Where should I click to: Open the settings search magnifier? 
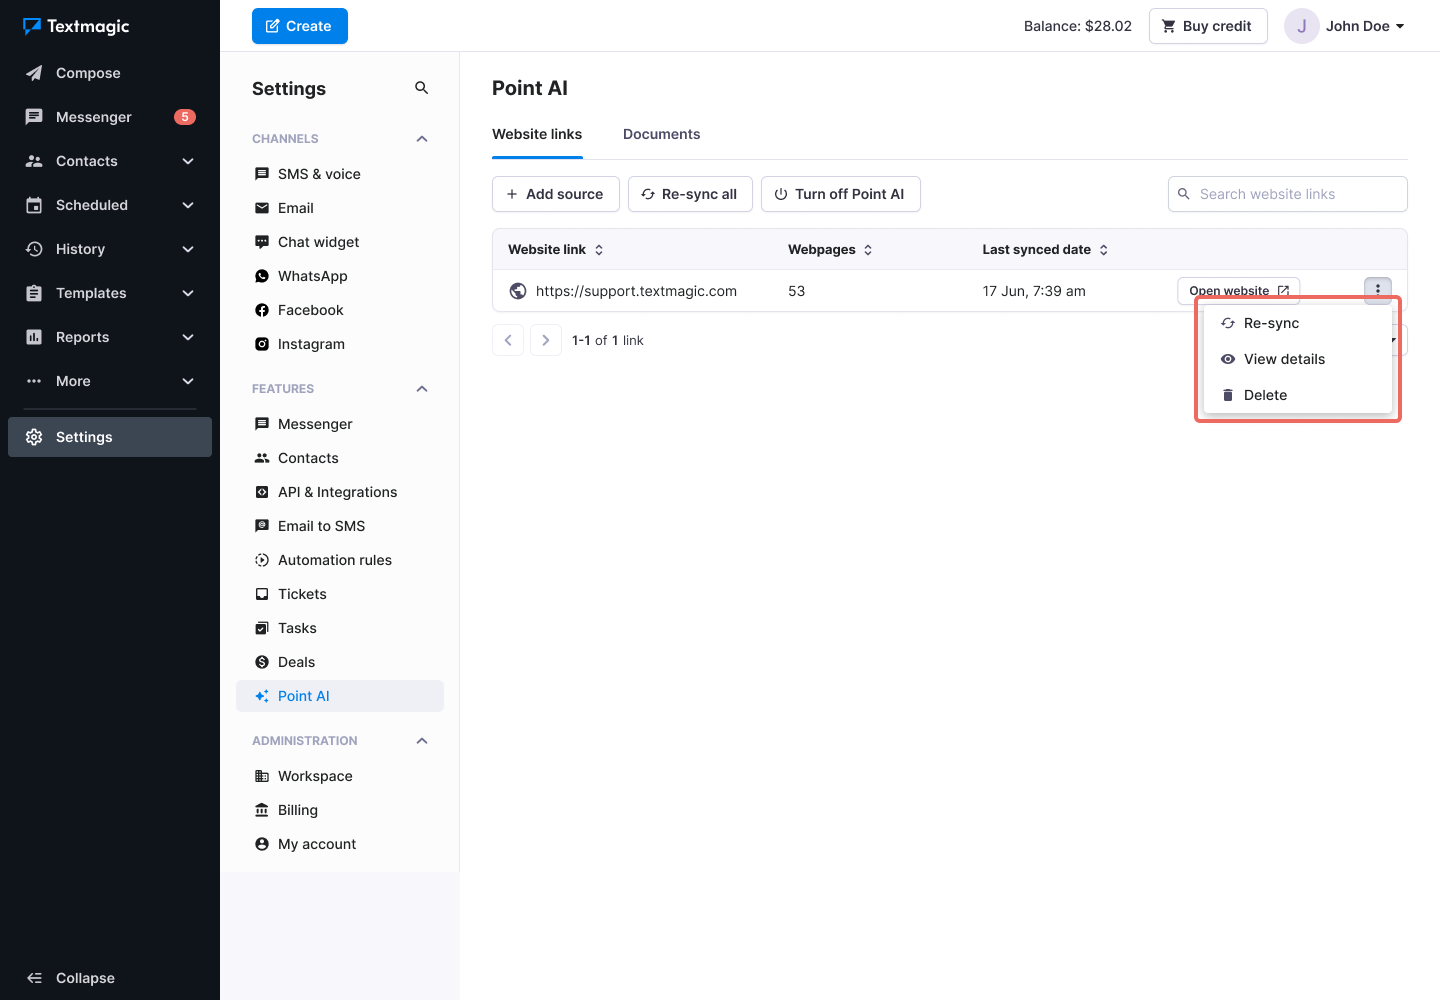421,88
